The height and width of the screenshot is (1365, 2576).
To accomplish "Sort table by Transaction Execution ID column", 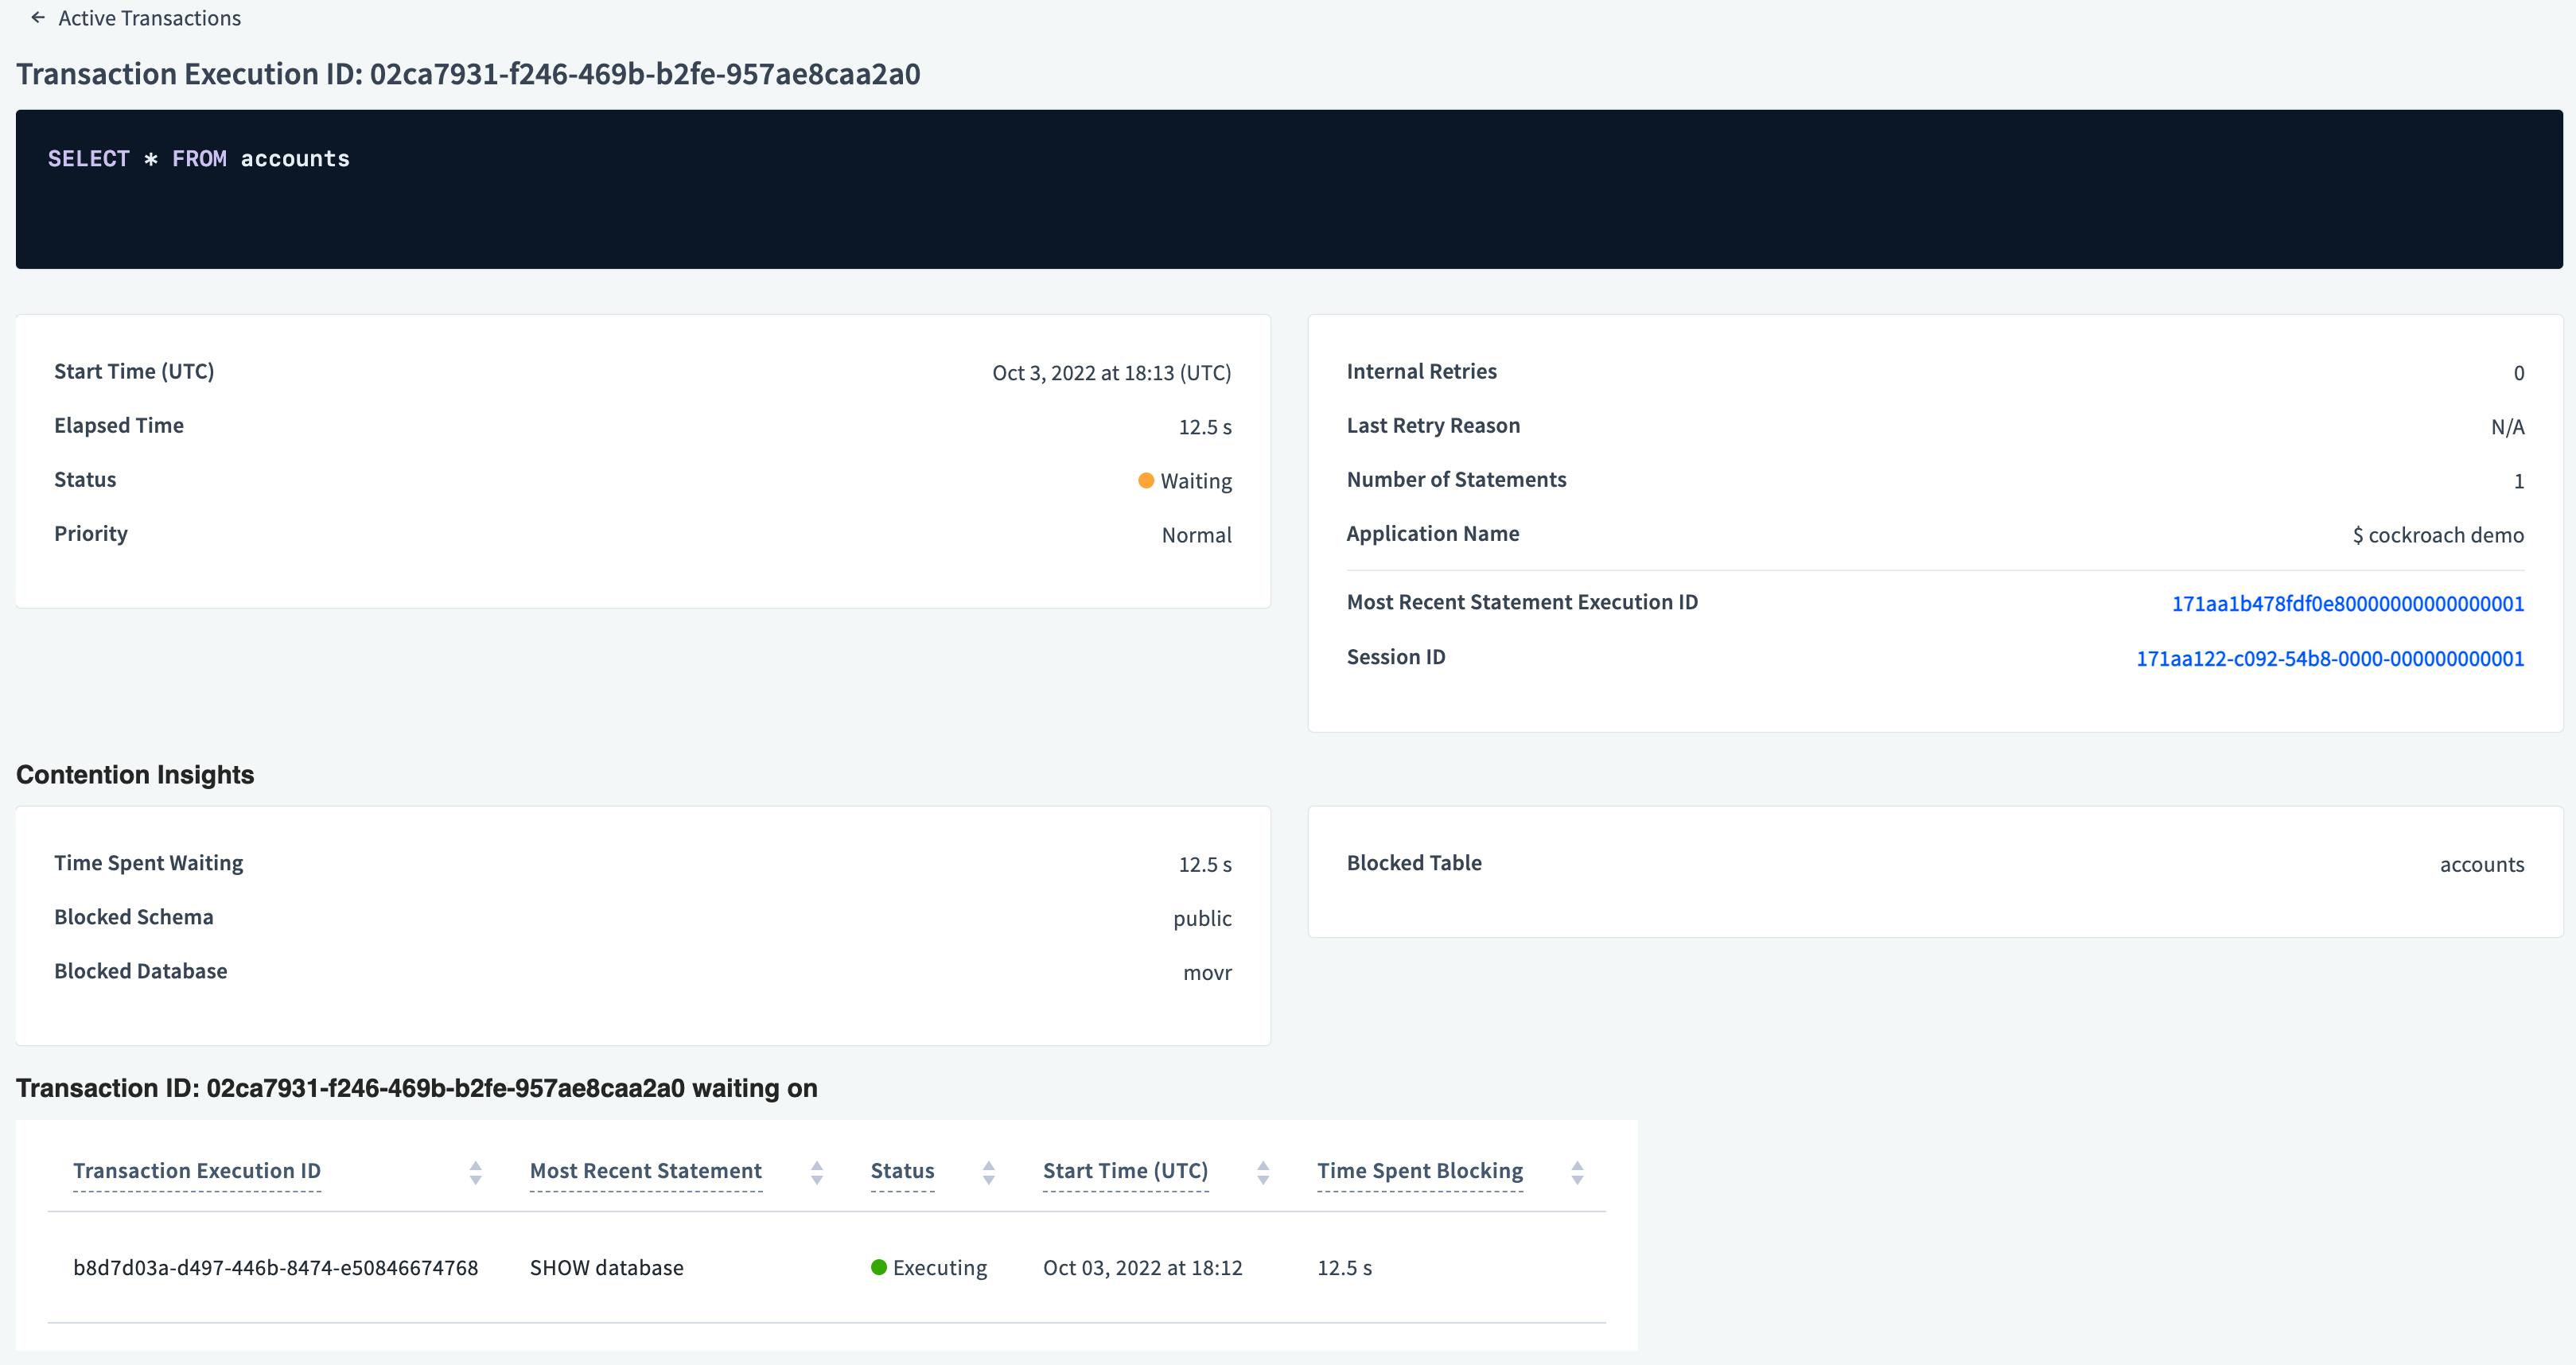I will tap(475, 1170).
